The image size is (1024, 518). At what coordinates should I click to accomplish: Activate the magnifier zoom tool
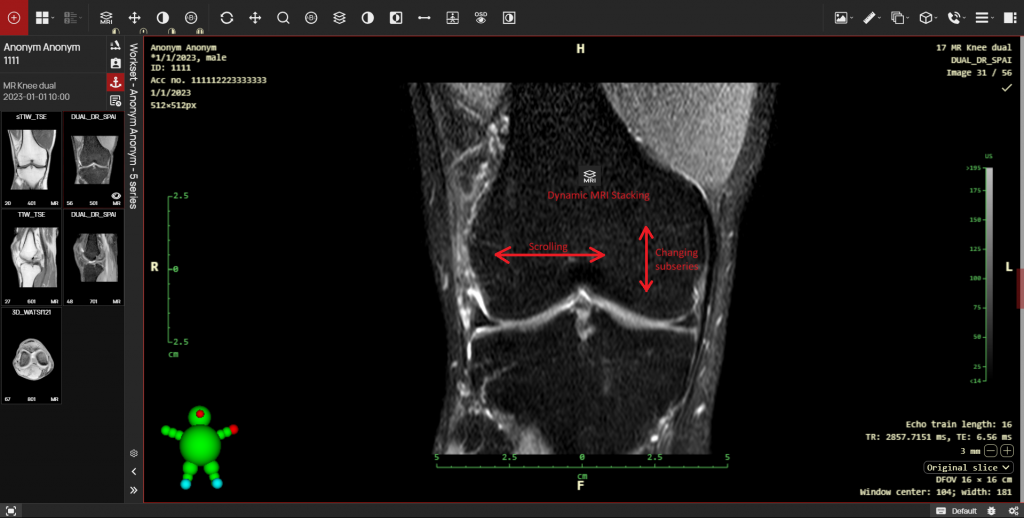pyautogui.click(x=283, y=17)
